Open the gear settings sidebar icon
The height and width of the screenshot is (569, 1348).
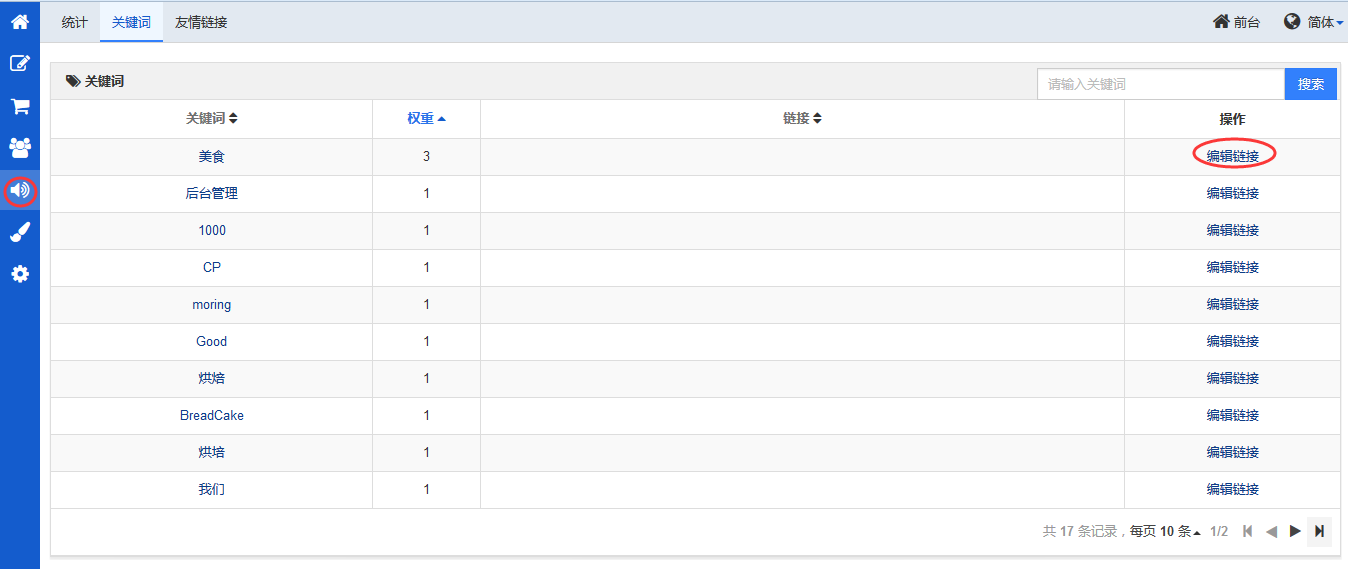pos(20,273)
